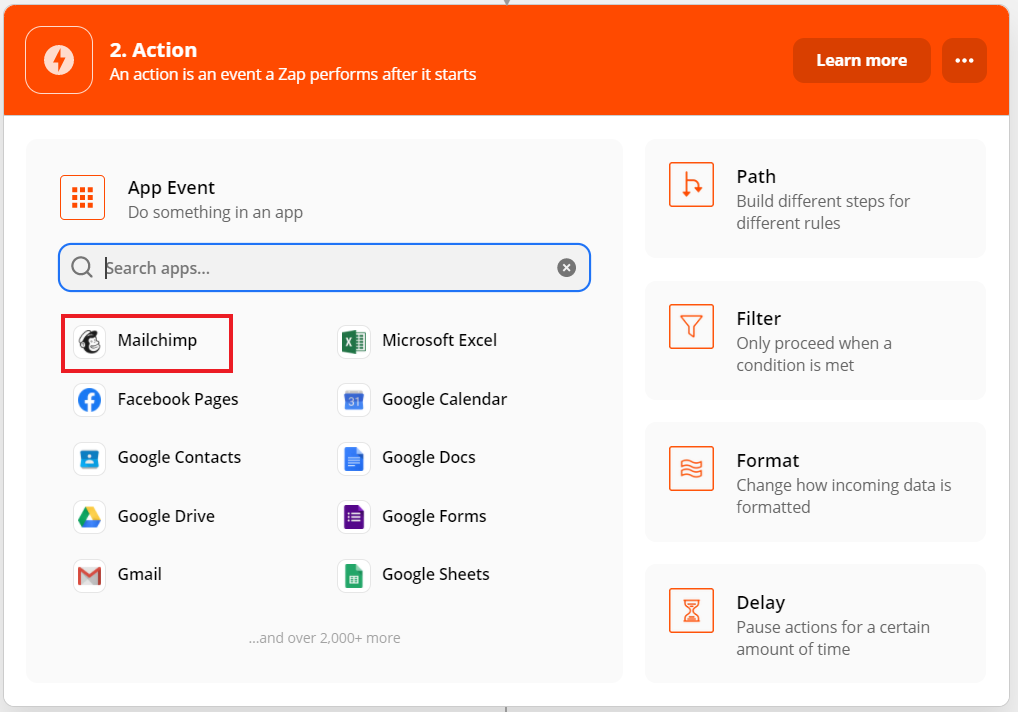Choose the Mailchimp label

pyautogui.click(x=157, y=341)
